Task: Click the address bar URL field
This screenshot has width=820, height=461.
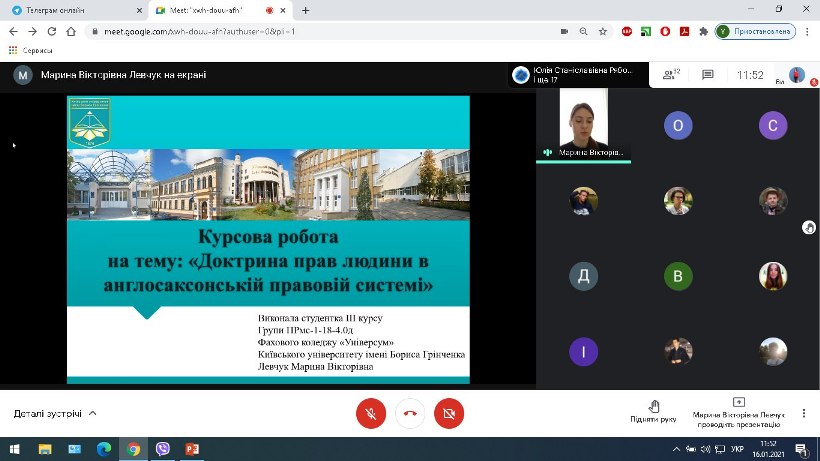Action: 300,31
